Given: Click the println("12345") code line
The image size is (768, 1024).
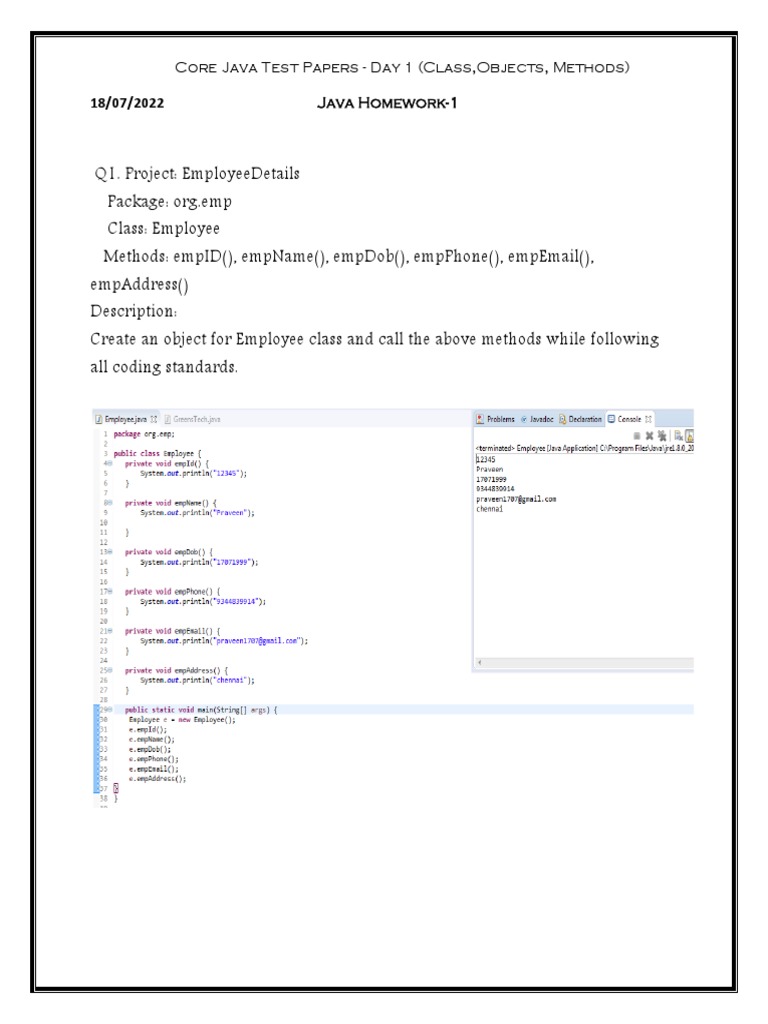Looking at the screenshot, I should coord(193,473).
